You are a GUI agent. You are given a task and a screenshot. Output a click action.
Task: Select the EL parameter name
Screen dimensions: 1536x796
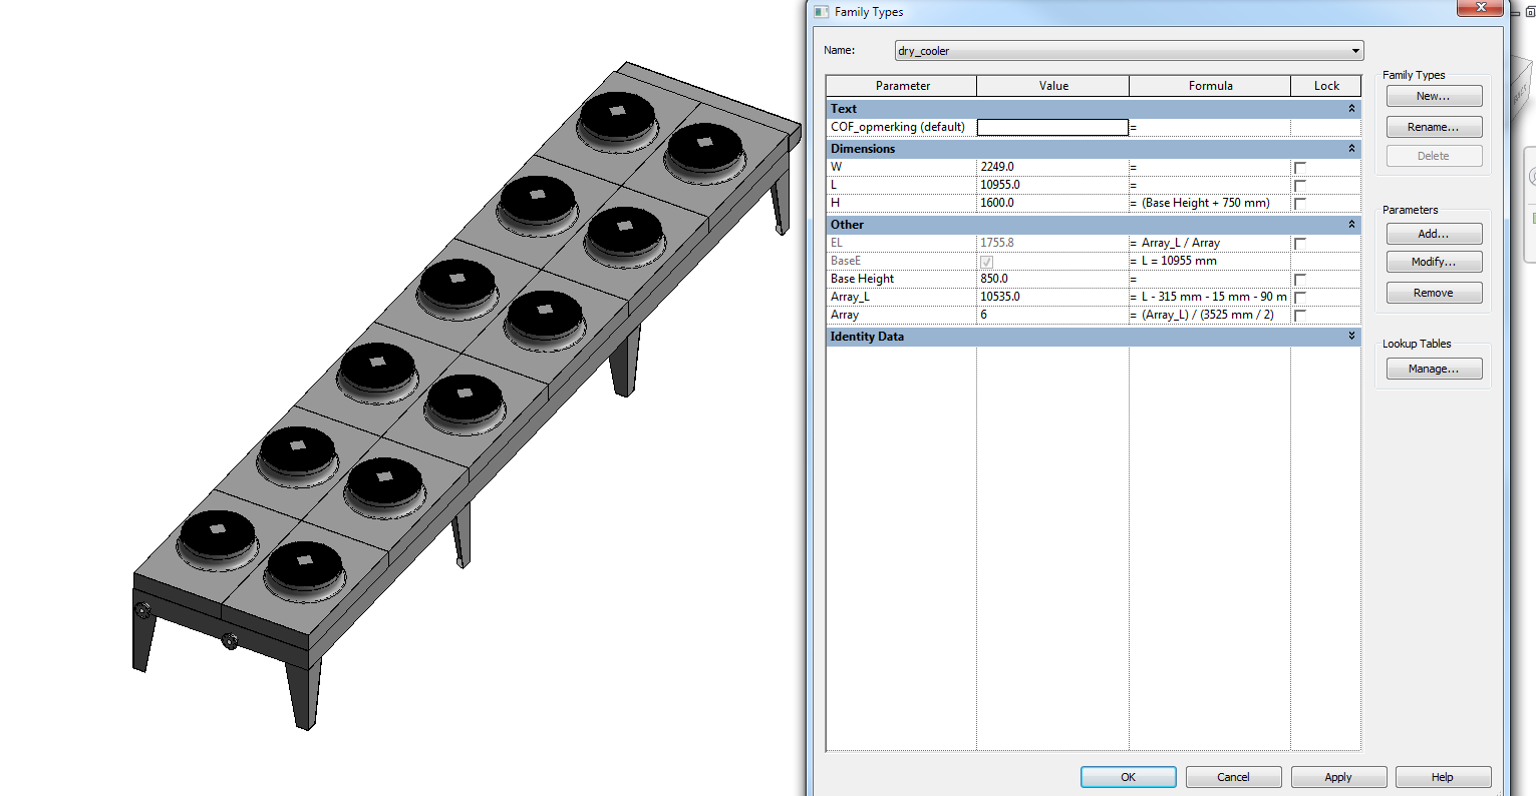tap(837, 243)
